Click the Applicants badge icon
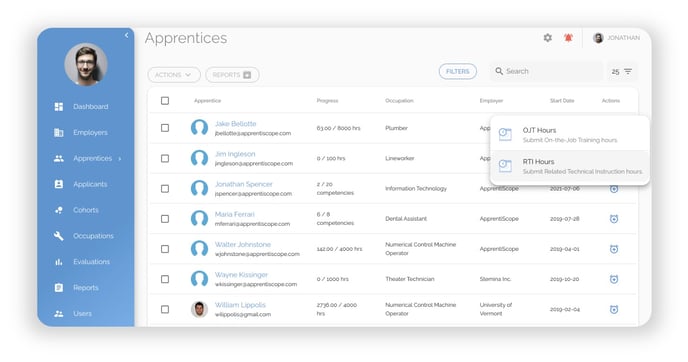The height and width of the screenshot is (362, 688). 59,184
